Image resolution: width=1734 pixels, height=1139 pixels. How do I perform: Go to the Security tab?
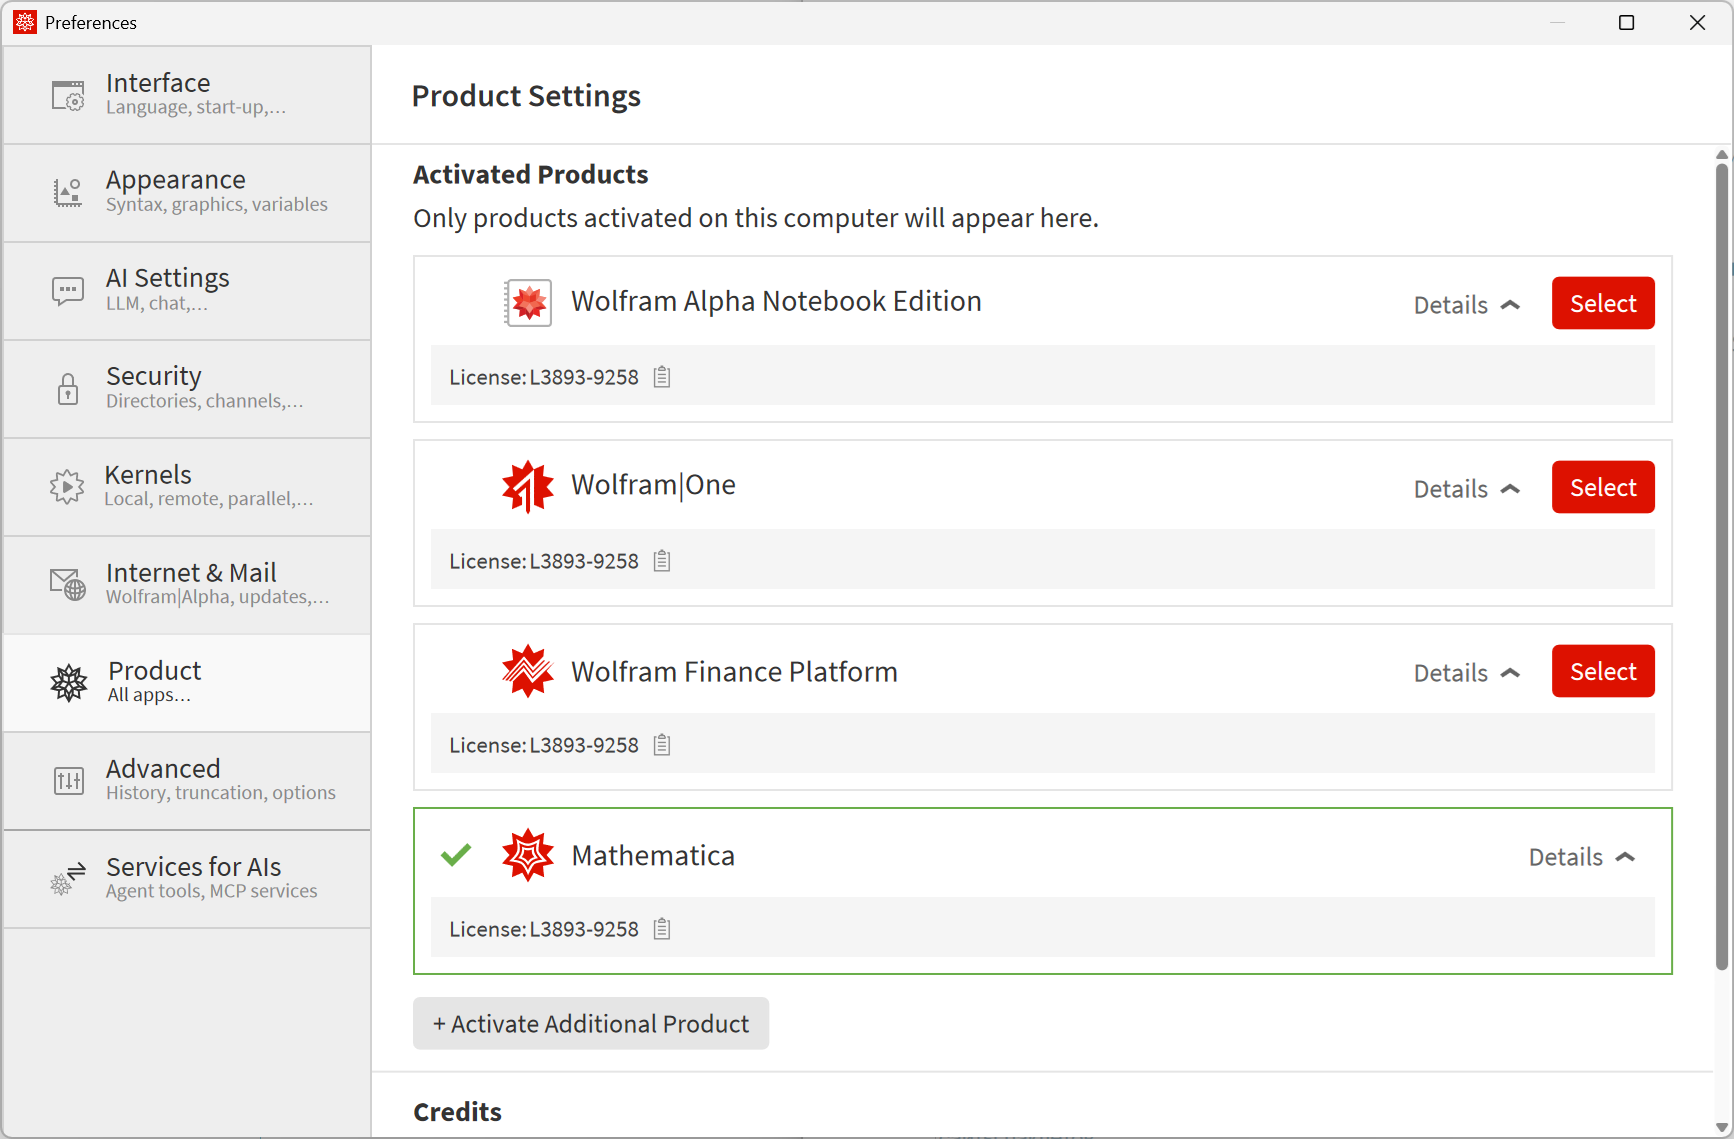pos(187,389)
